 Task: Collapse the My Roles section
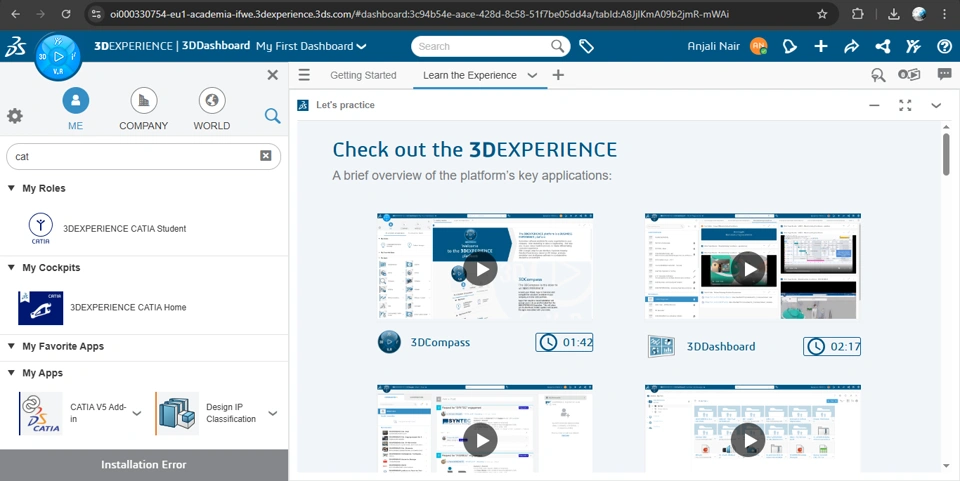11,188
